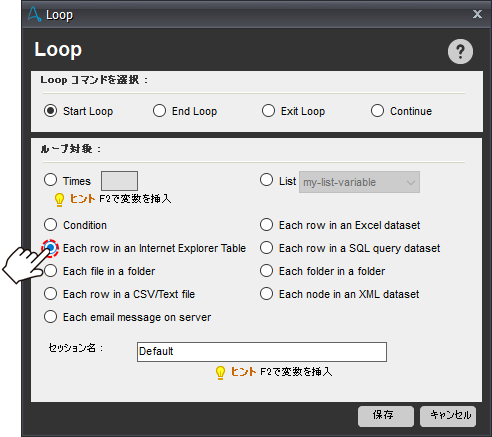The width and height of the screenshot is (492, 437).
Task: Click the hint lightbulb under Times
Action: 59,200
